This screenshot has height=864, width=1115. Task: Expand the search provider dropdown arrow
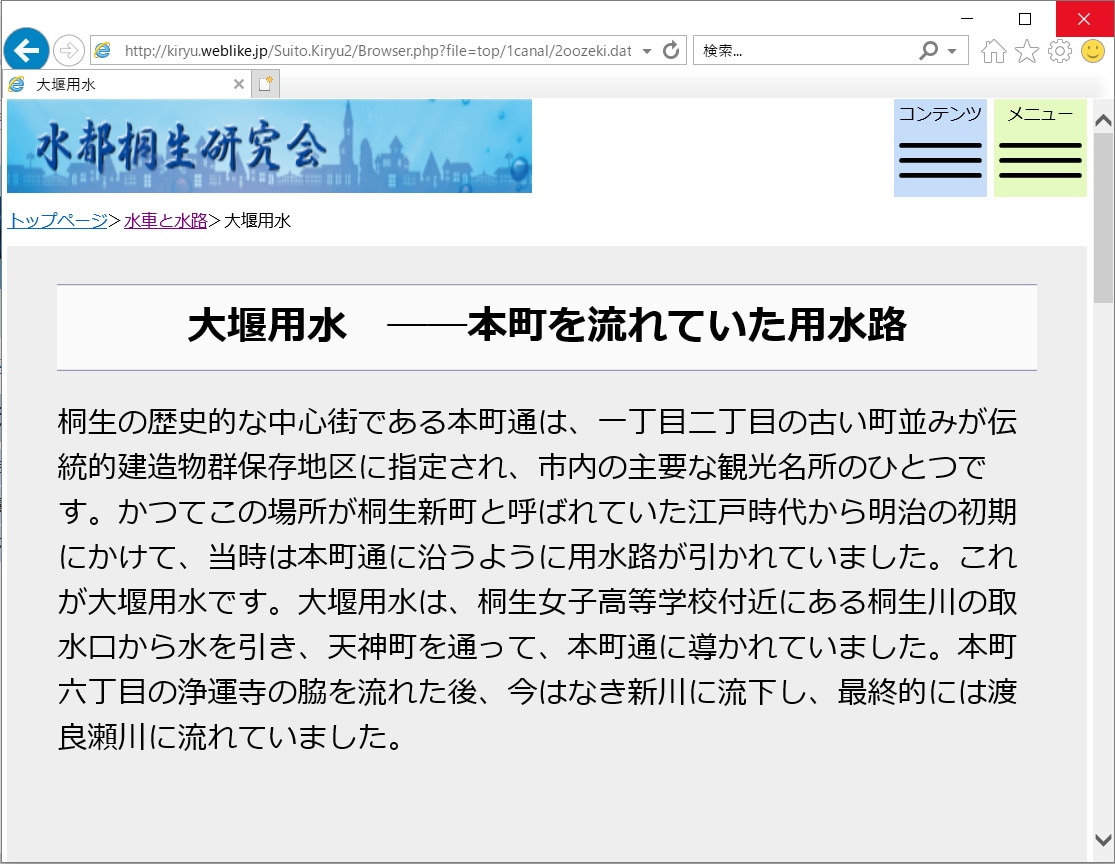[x=952, y=50]
